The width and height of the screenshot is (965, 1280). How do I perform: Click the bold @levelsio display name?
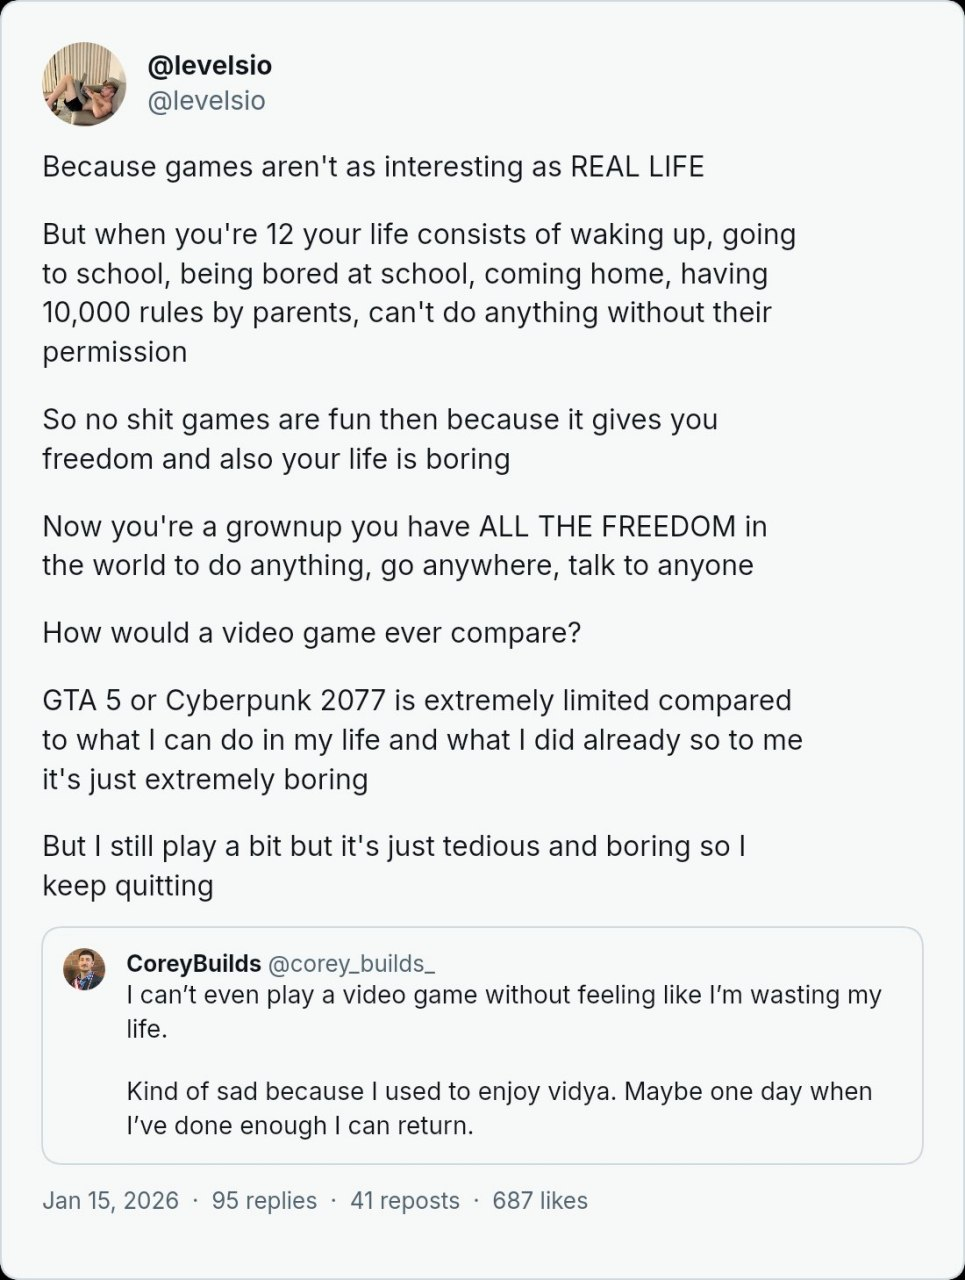pos(209,66)
